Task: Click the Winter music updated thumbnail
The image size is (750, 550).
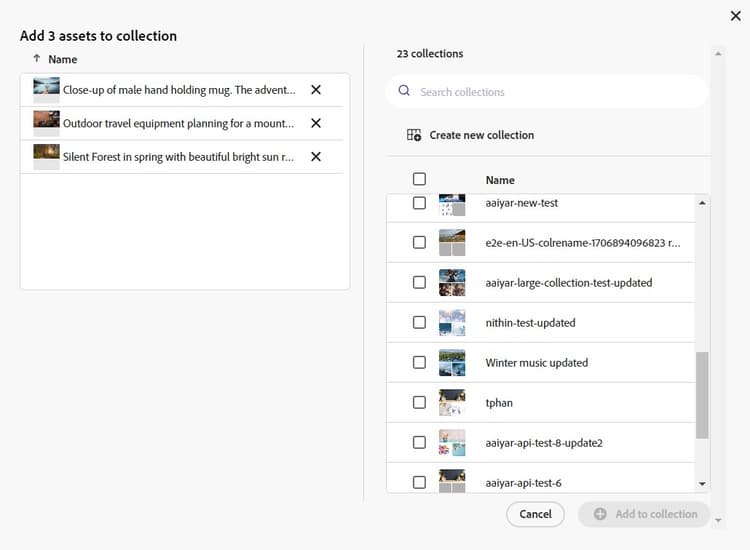Action: click(x=452, y=362)
